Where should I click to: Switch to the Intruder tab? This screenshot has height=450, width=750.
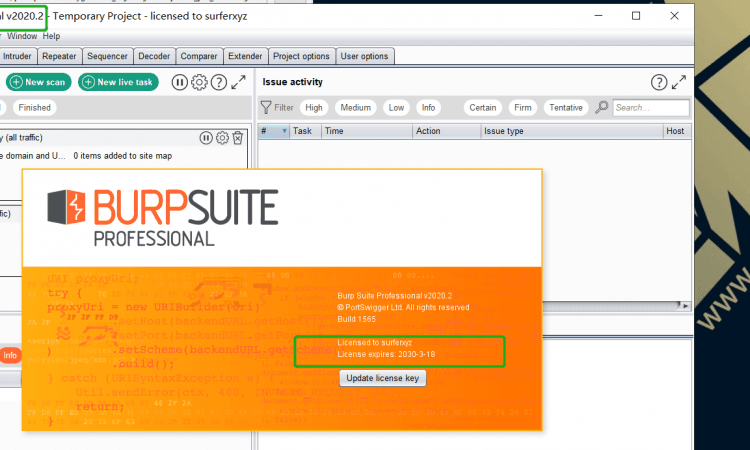point(17,56)
